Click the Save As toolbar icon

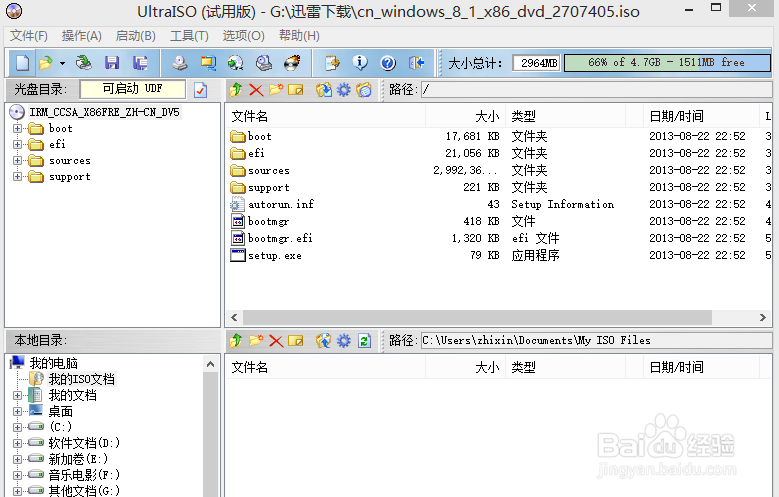tap(140, 63)
